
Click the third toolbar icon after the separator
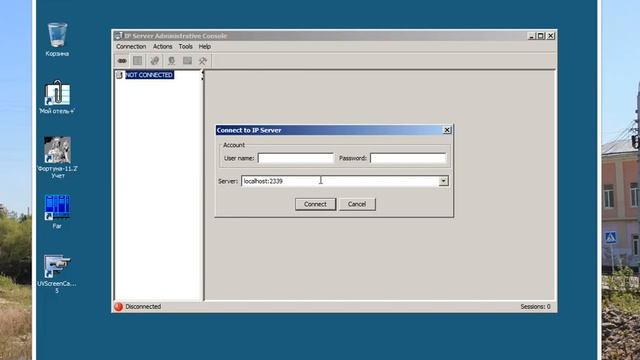coord(155,61)
